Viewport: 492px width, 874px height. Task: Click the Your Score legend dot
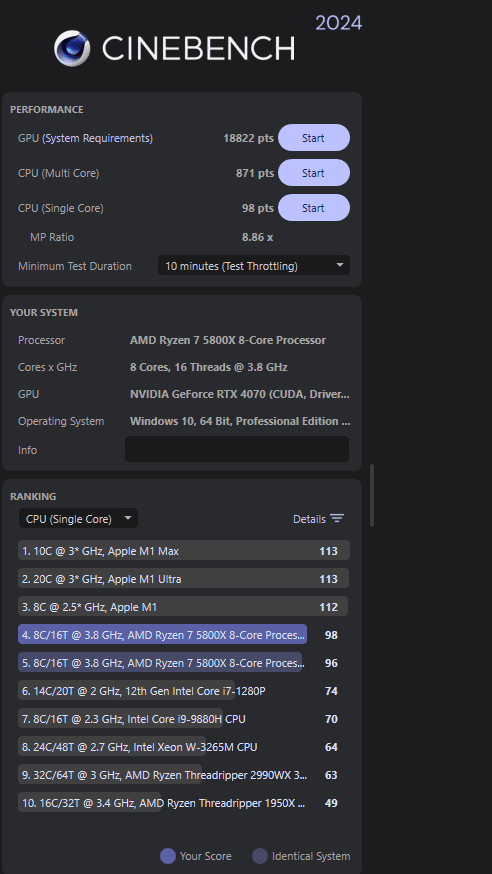pyautogui.click(x=168, y=856)
